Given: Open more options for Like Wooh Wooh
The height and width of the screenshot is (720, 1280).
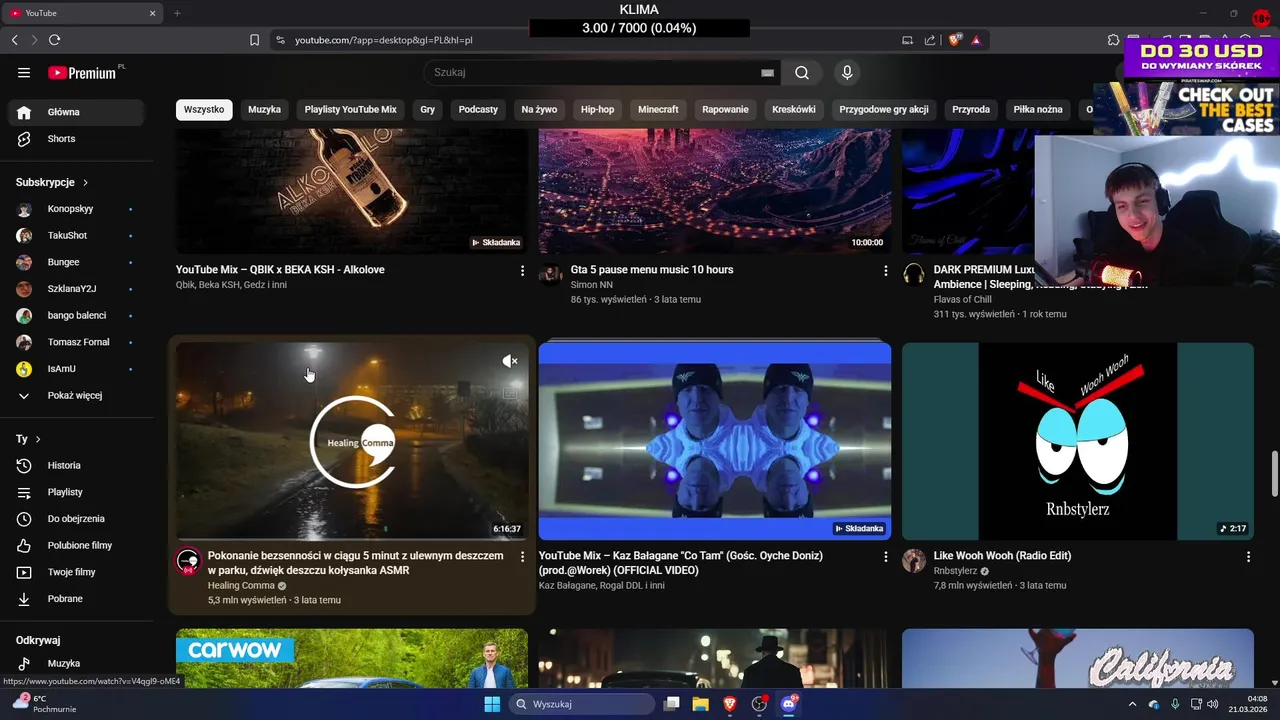Looking at the screenshot, I should (1248, 557).
